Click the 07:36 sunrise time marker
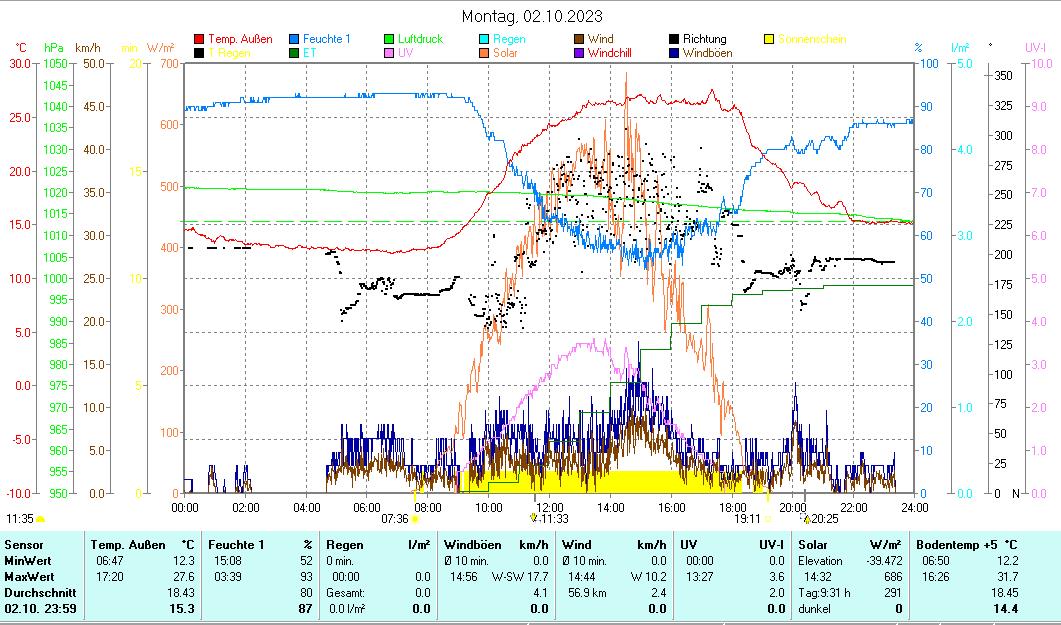 coord(395,519)
